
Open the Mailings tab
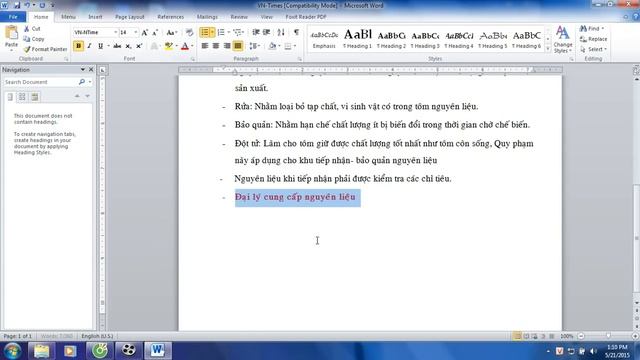click(207, 17)
